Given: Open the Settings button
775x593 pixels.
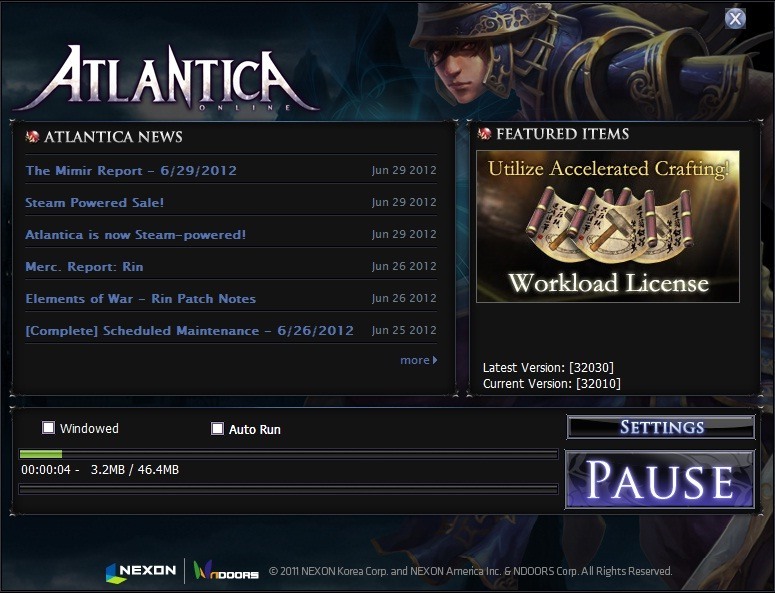Looking at the screenshot, I should pos(661,427).
